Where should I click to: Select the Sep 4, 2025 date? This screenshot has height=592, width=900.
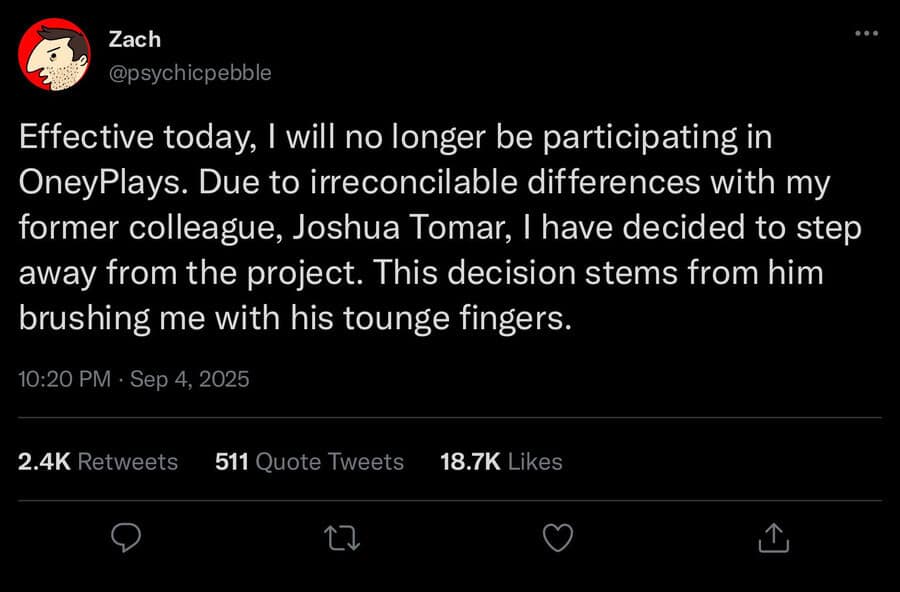[x=189, y=379]
